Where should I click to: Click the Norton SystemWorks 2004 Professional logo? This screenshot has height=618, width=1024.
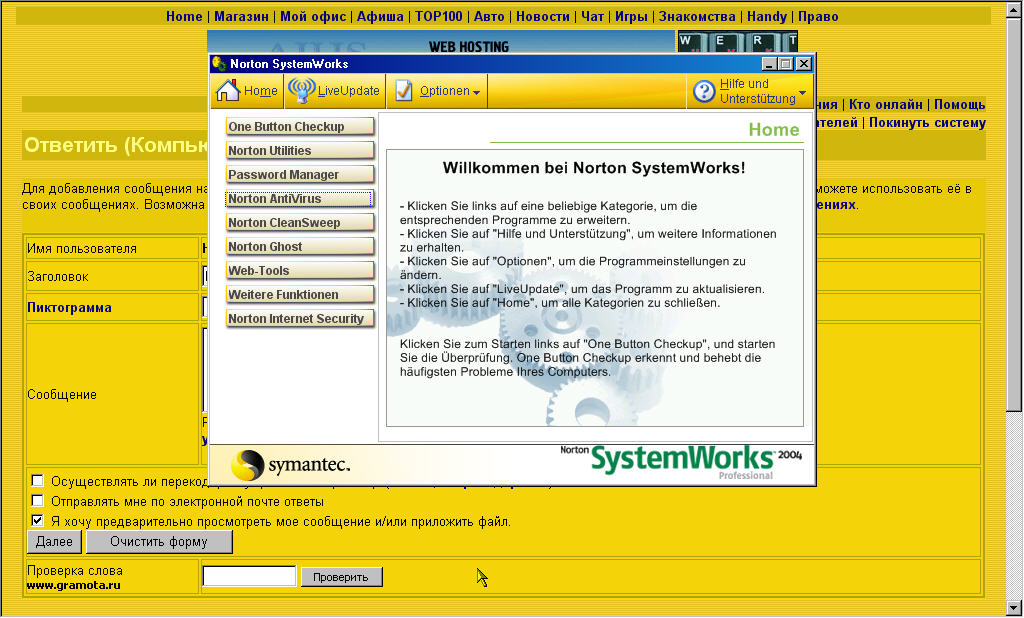coord(681,463)
